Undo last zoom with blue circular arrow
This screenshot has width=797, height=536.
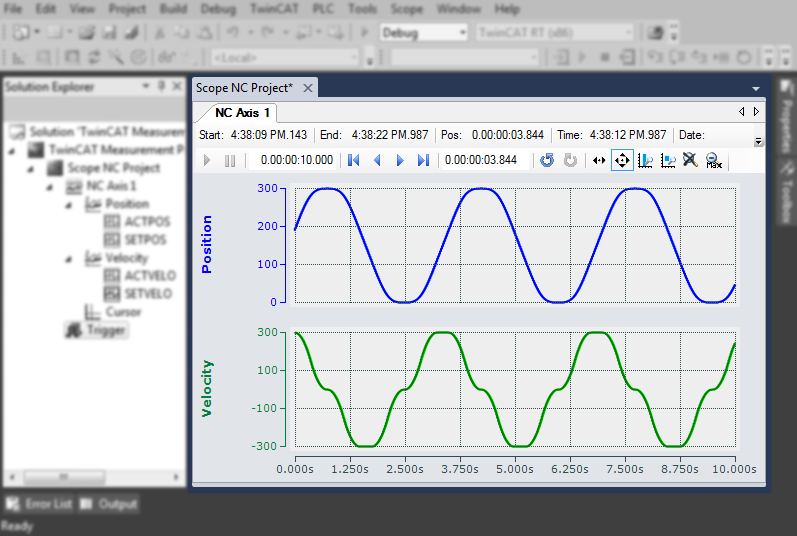(547, 161)
